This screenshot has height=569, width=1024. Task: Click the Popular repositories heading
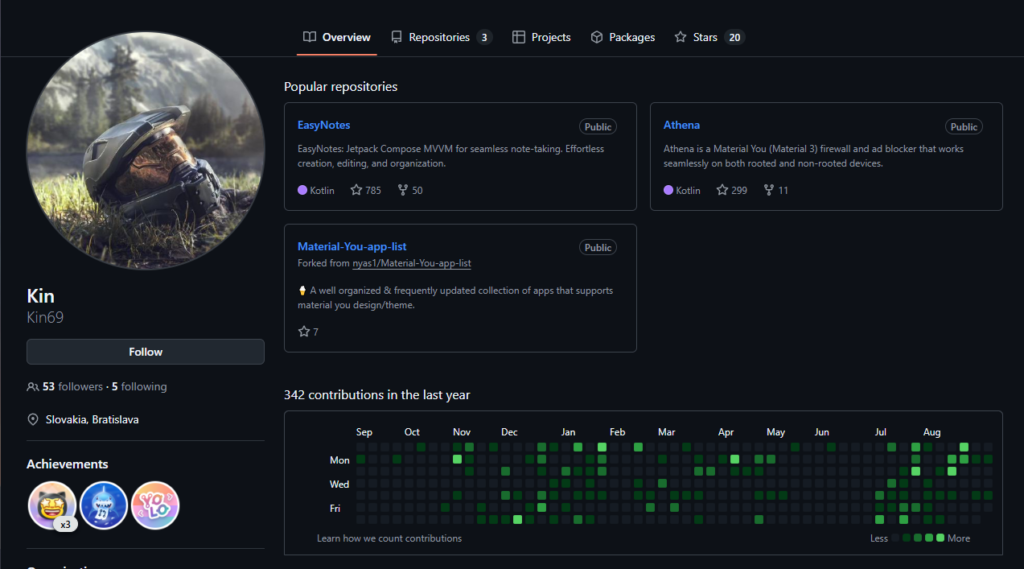click(341, 86)
